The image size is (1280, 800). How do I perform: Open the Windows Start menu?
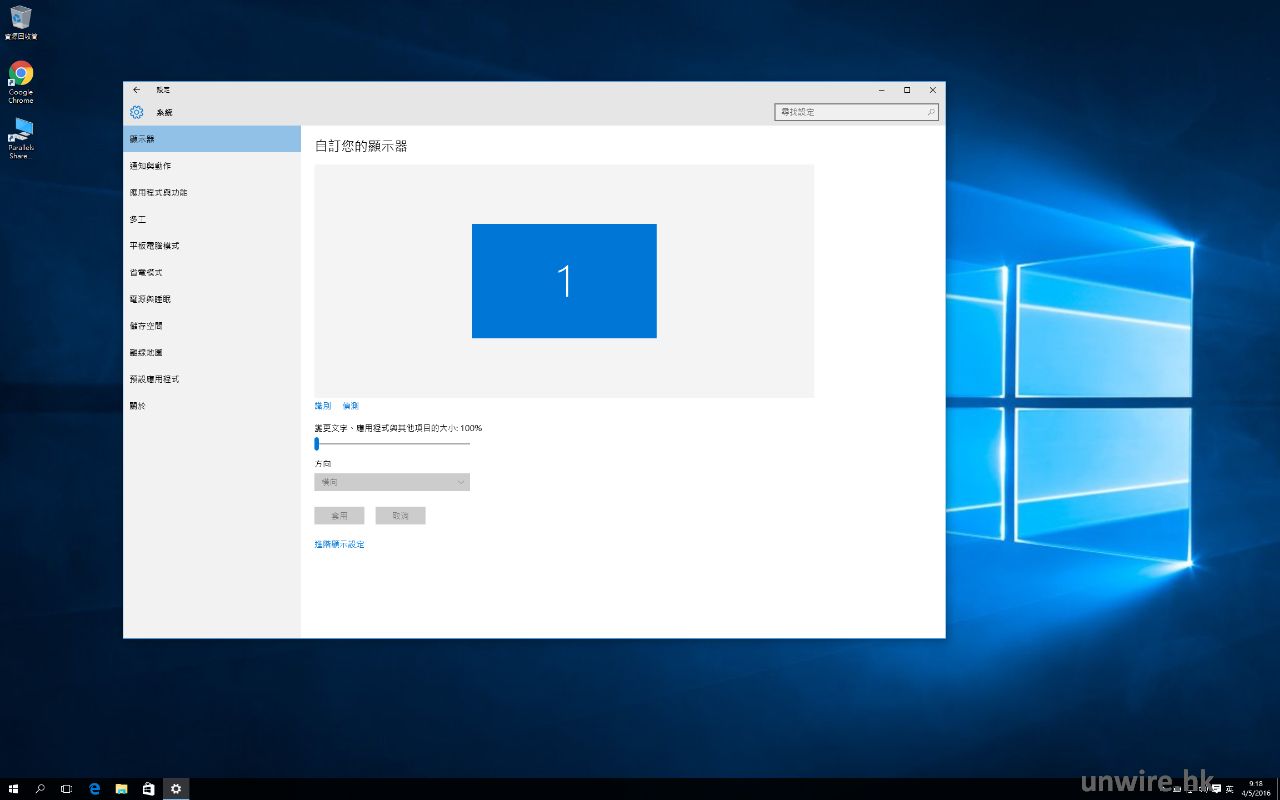click(x=14, y=789)
